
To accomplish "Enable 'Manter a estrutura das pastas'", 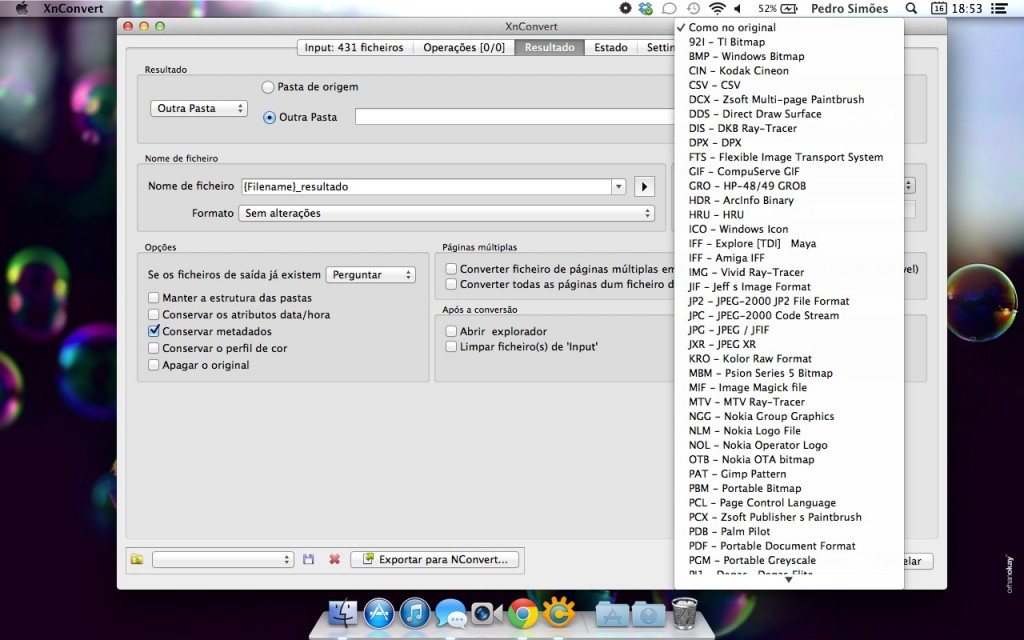I will click(x=154, y=299).
